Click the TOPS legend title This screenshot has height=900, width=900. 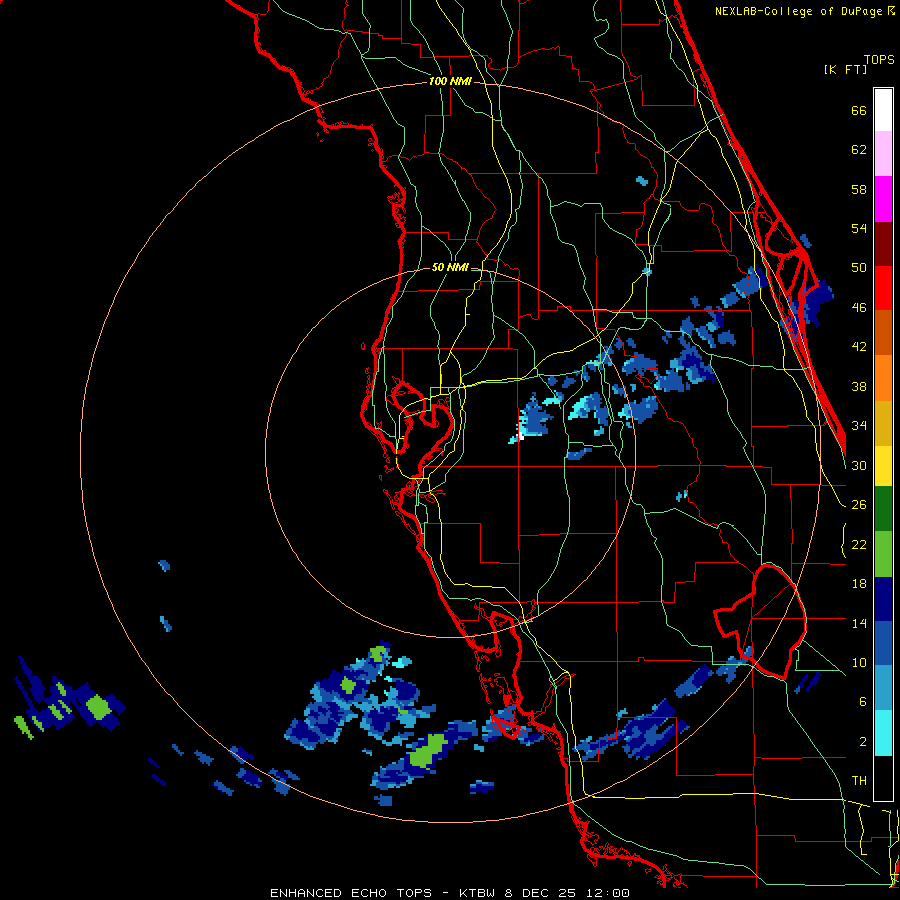pos(879,60)
